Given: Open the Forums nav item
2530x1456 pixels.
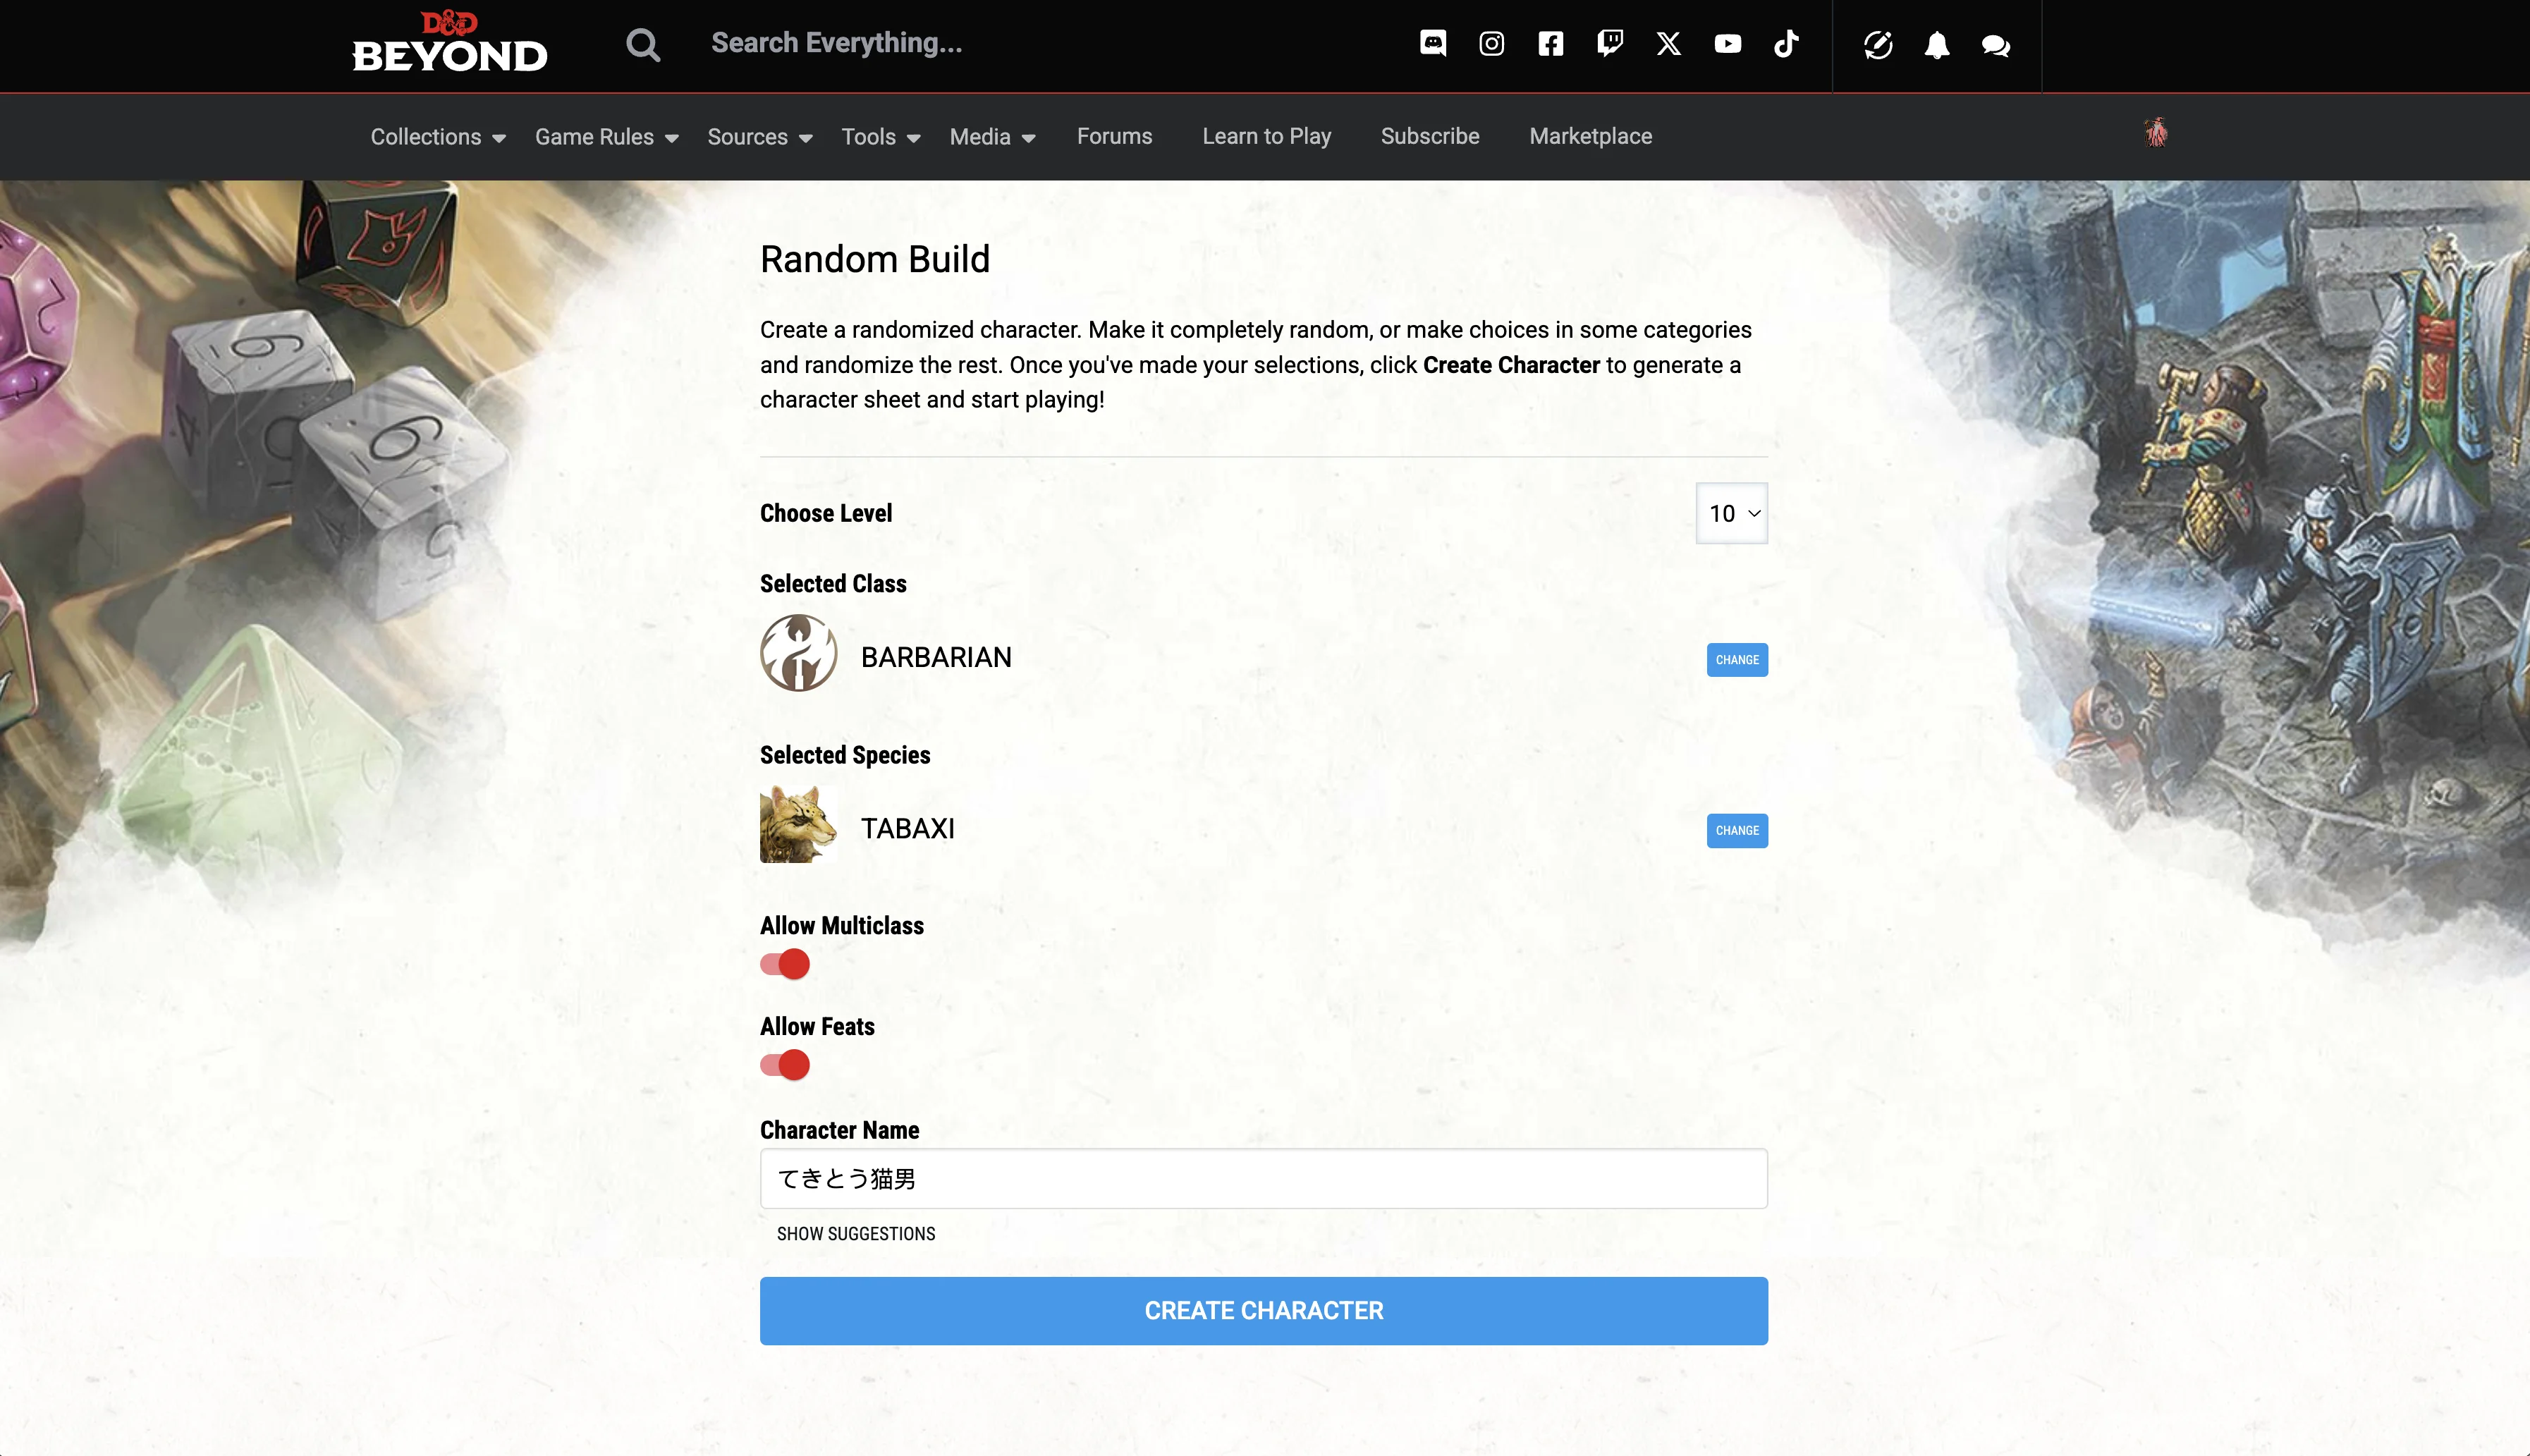Looking at the screenshot, I should (1114, 136).
